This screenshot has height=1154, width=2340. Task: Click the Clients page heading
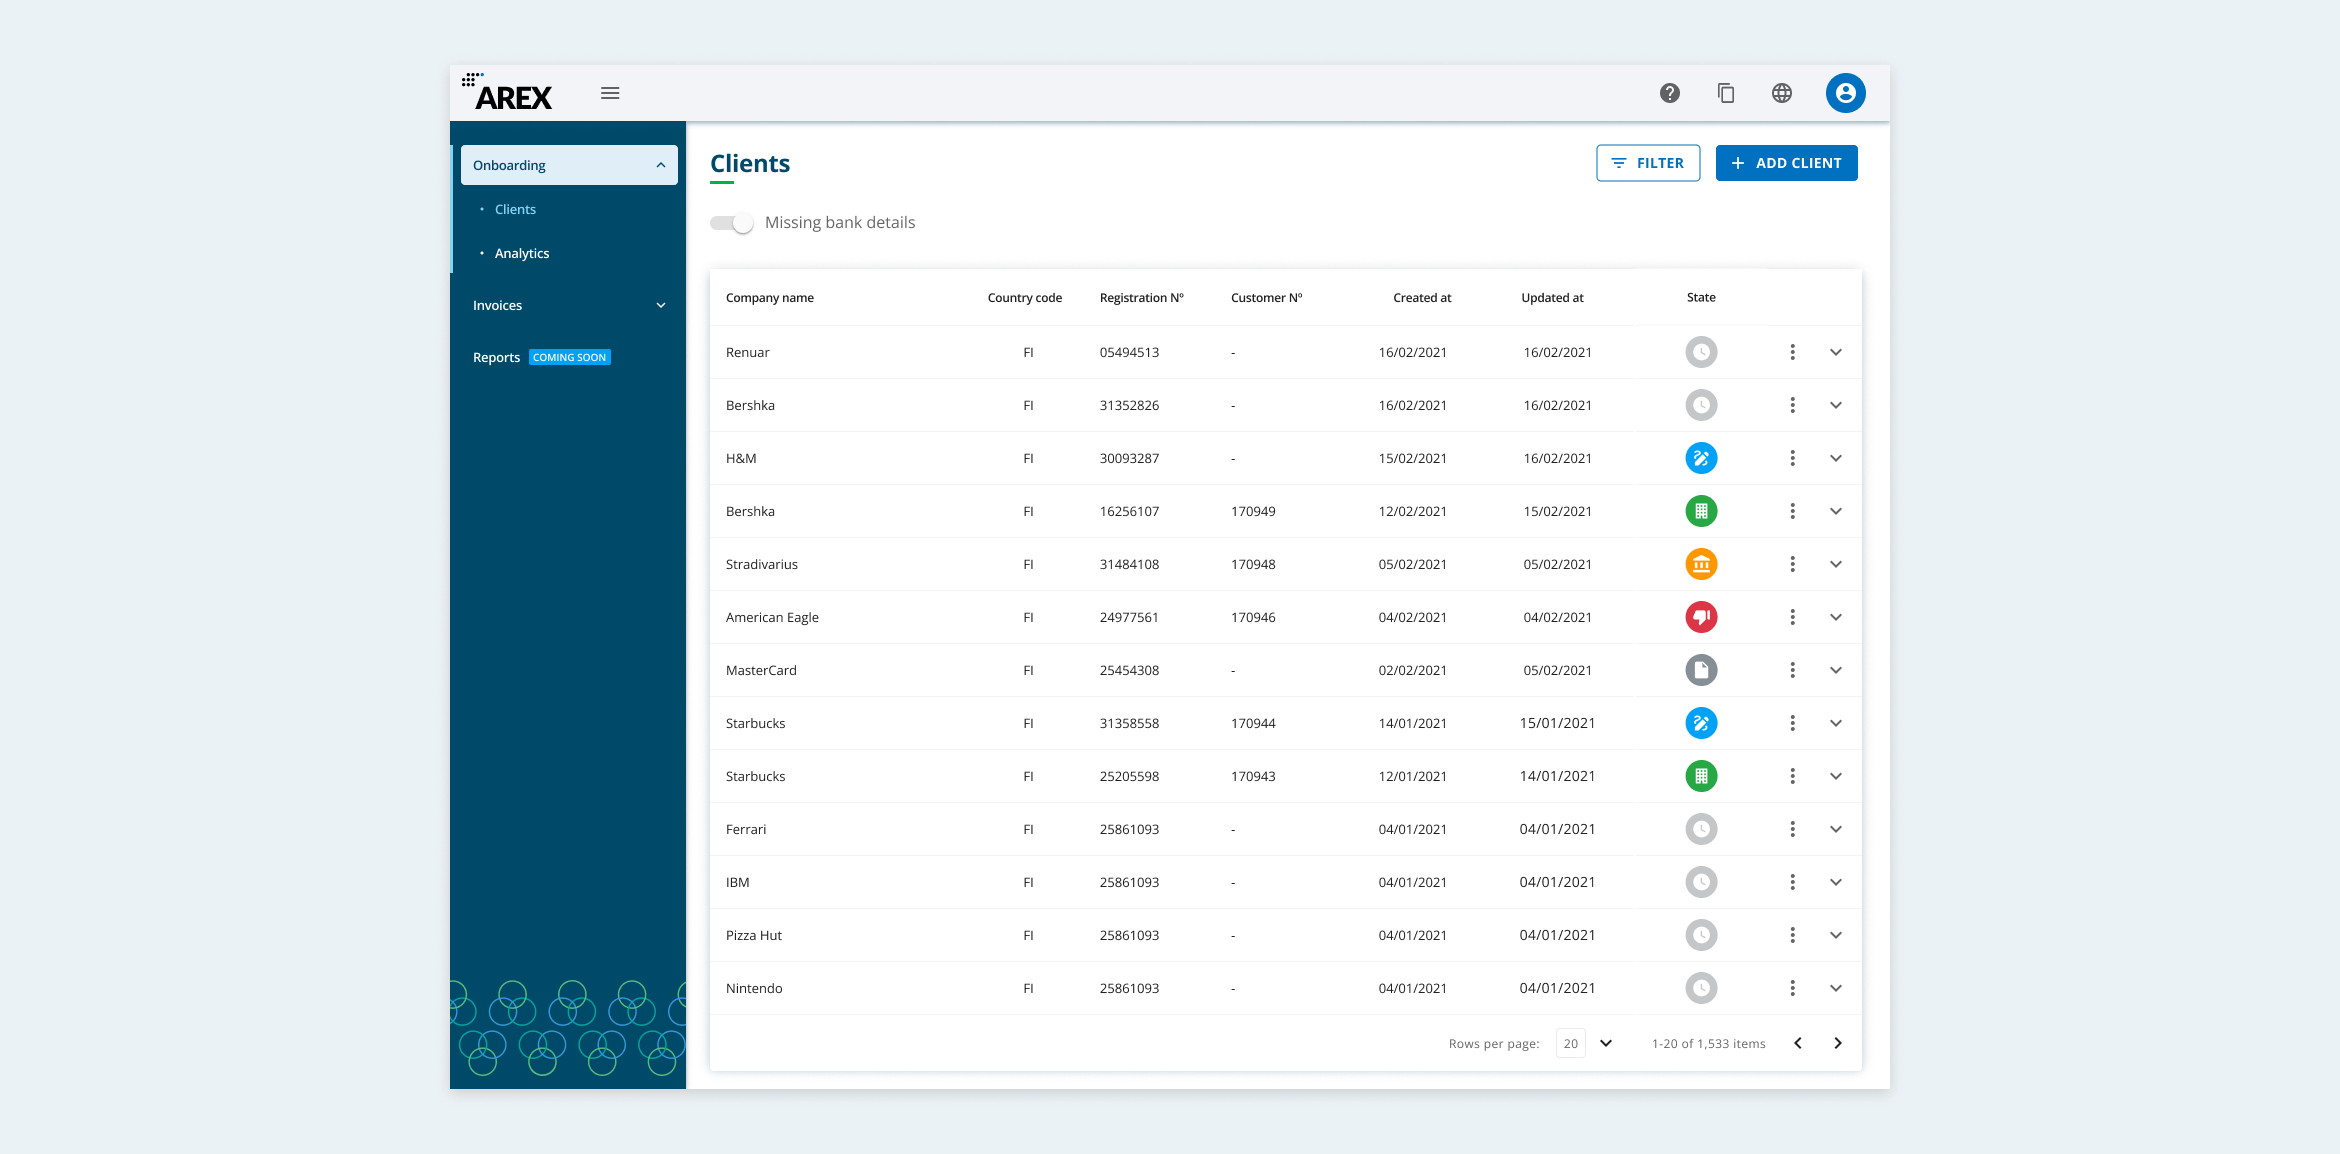[x=750, y=163]
